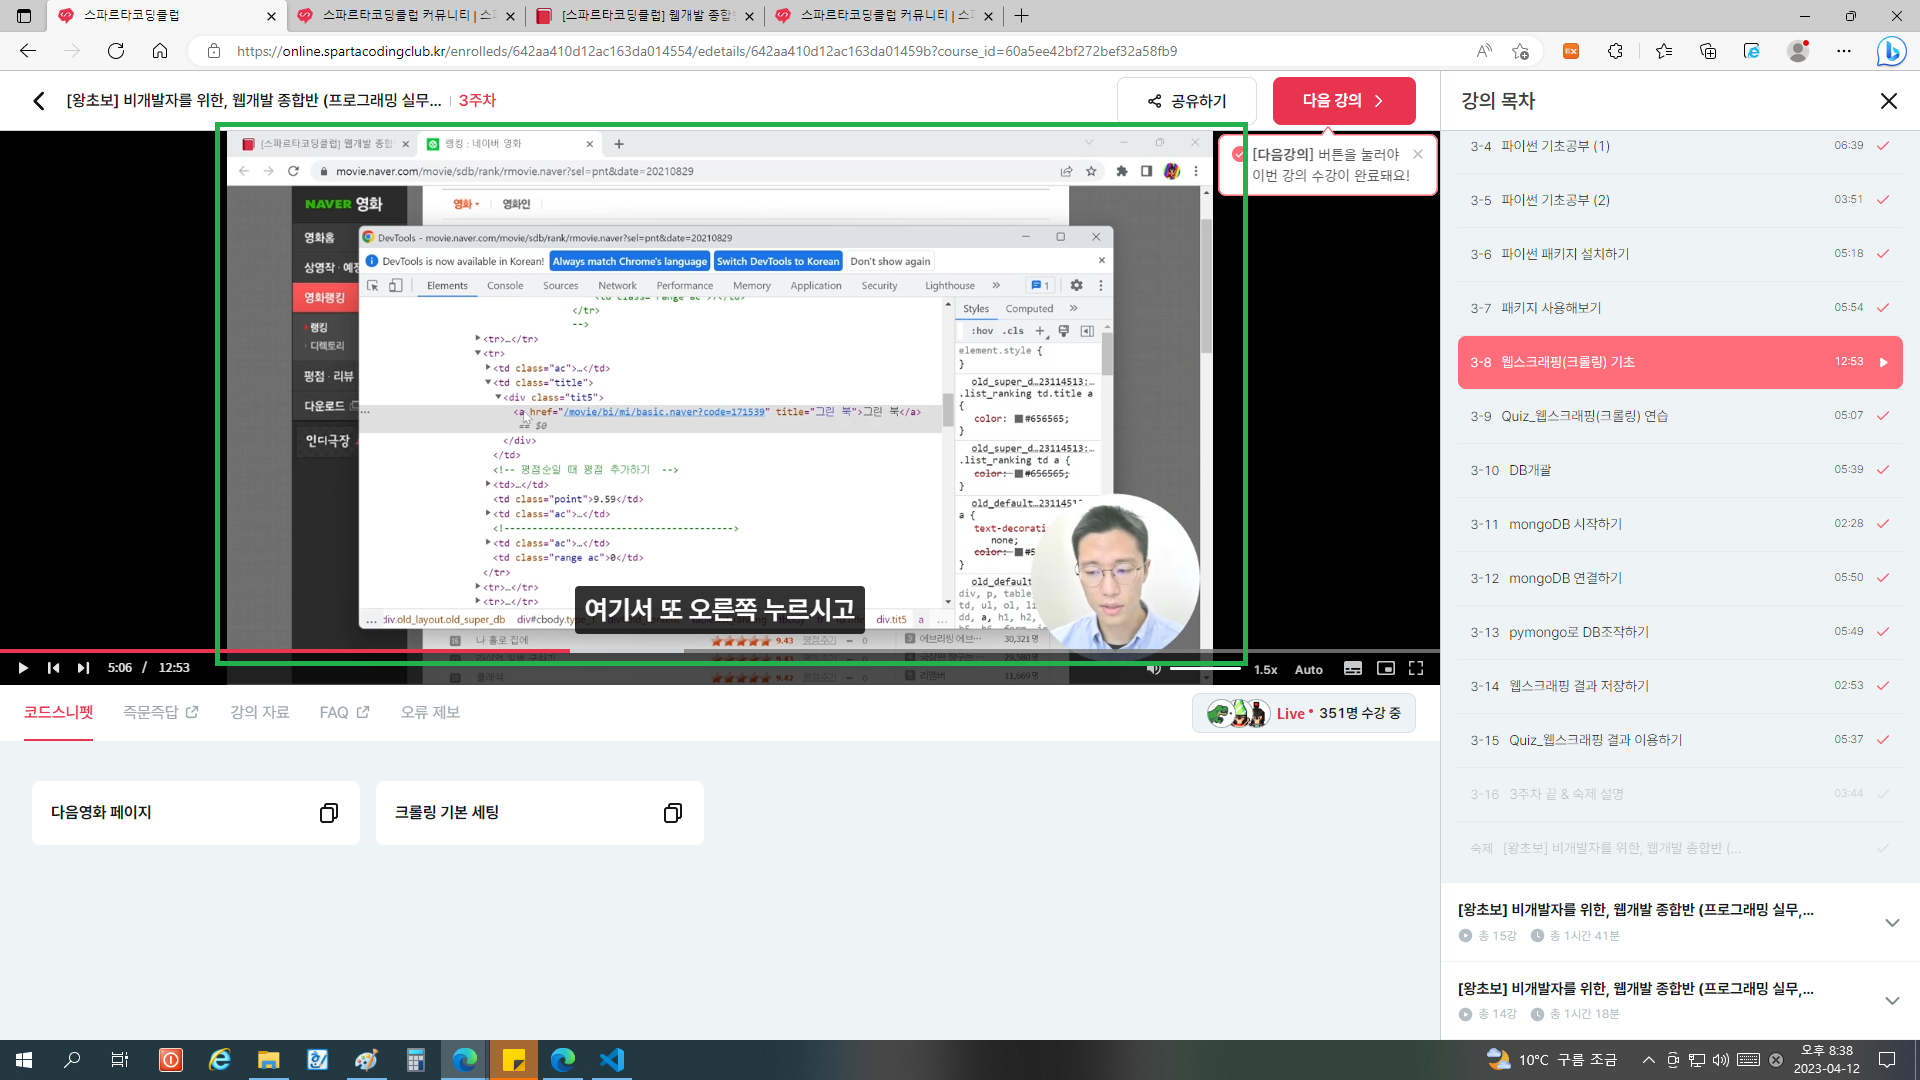
Task: Open Calculator from taskbar
Action: pyautogui.click(x=416, y=1060)
